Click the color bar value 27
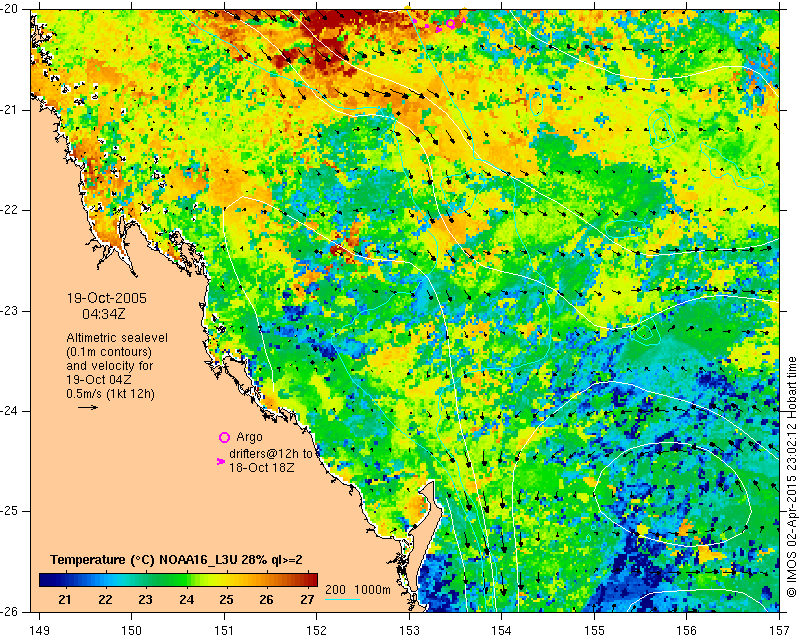This screenshot has height=640, width=800. coord(307,599)
